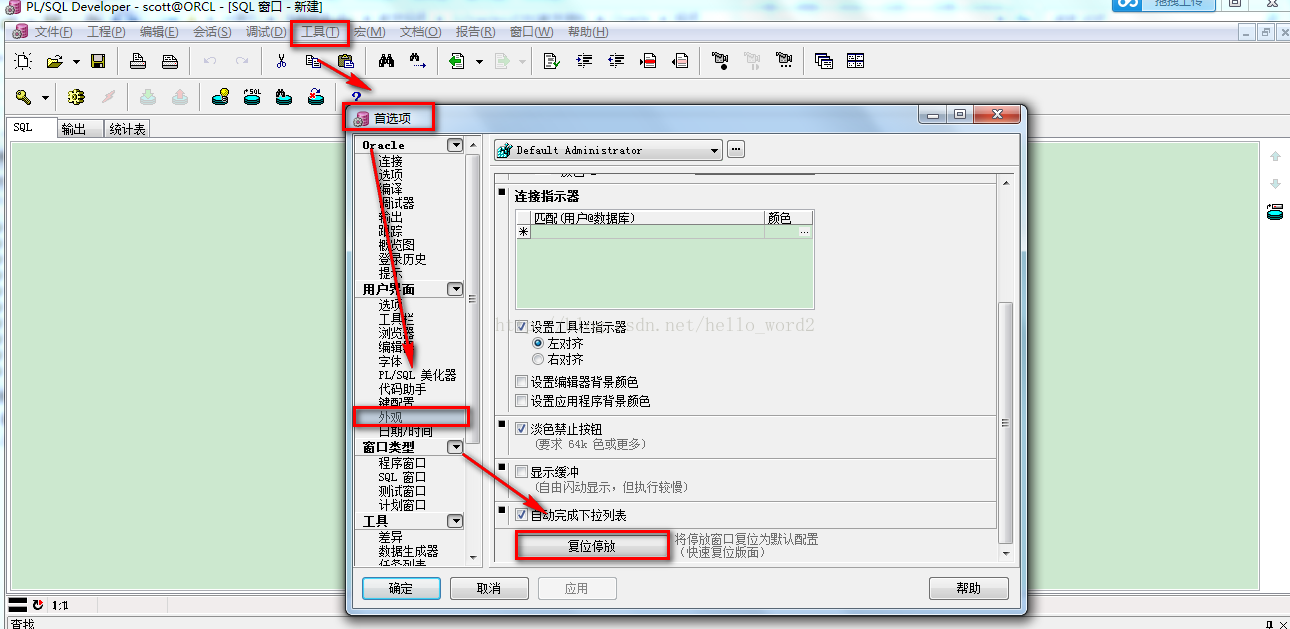Click the preferences category list scrollbar
Screen dimensions: 1290x629
click(473, 298)
